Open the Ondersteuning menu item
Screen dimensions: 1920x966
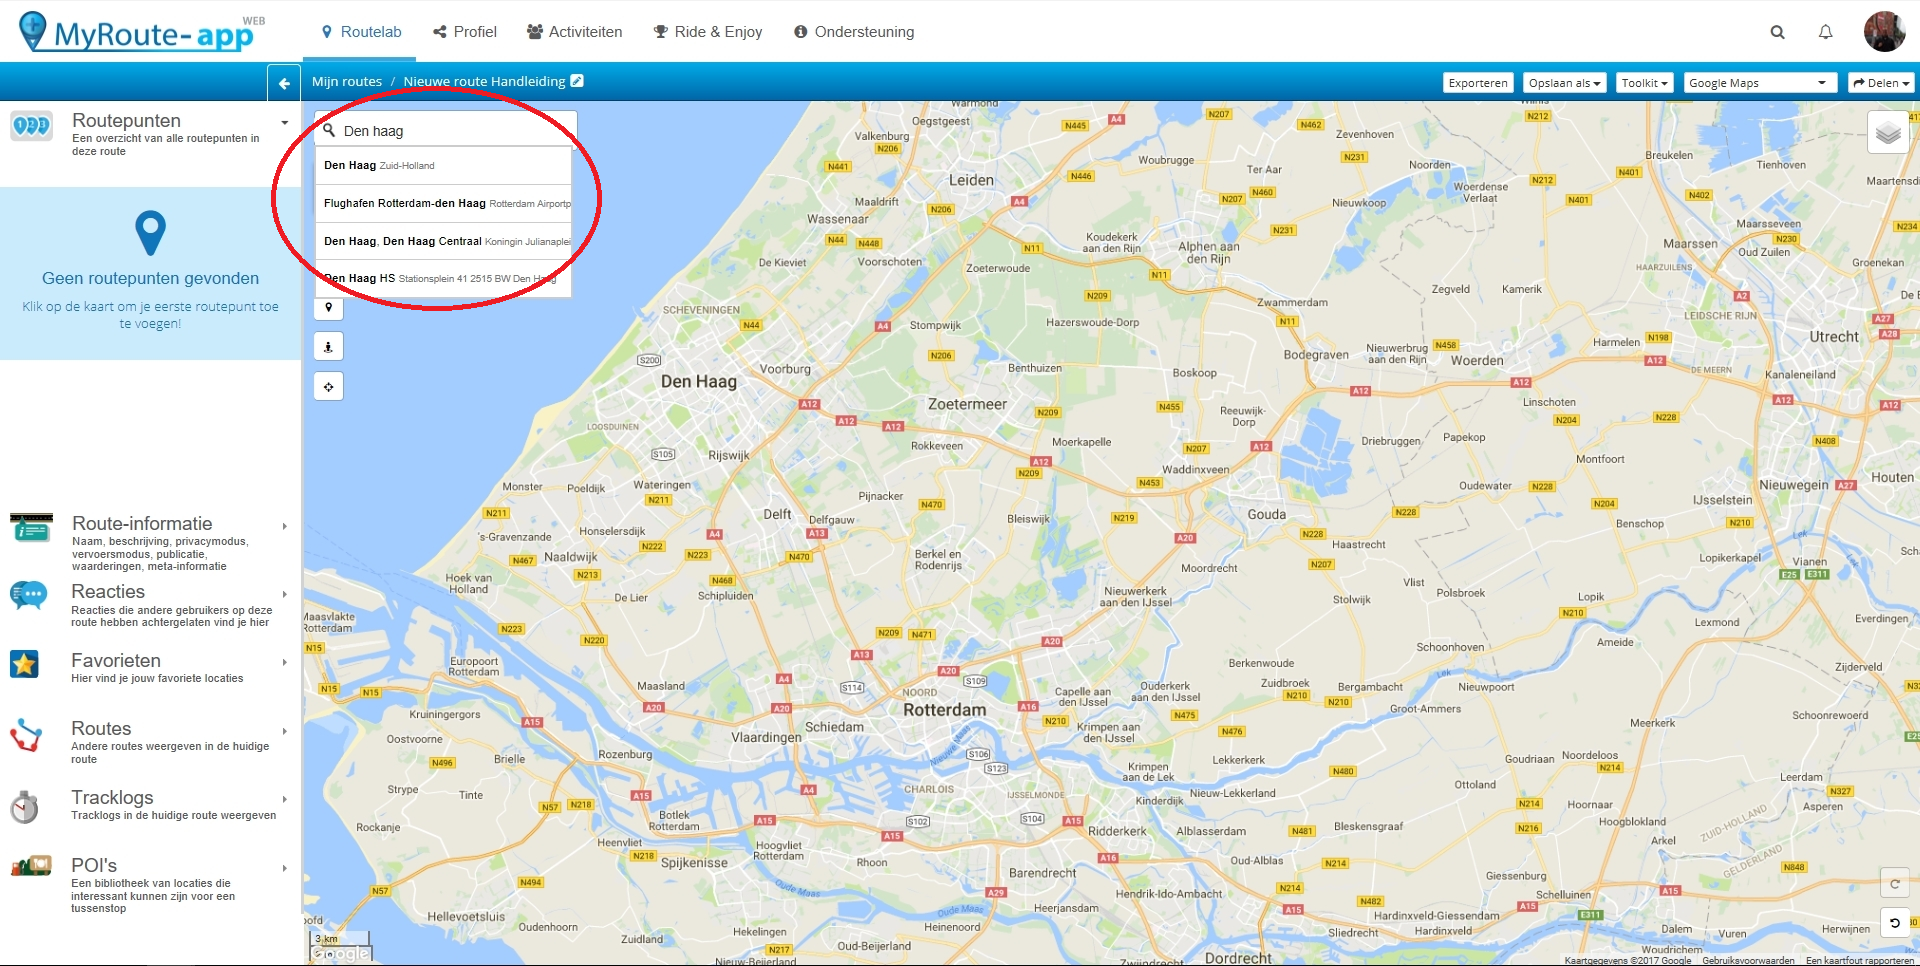pos(854,32)
